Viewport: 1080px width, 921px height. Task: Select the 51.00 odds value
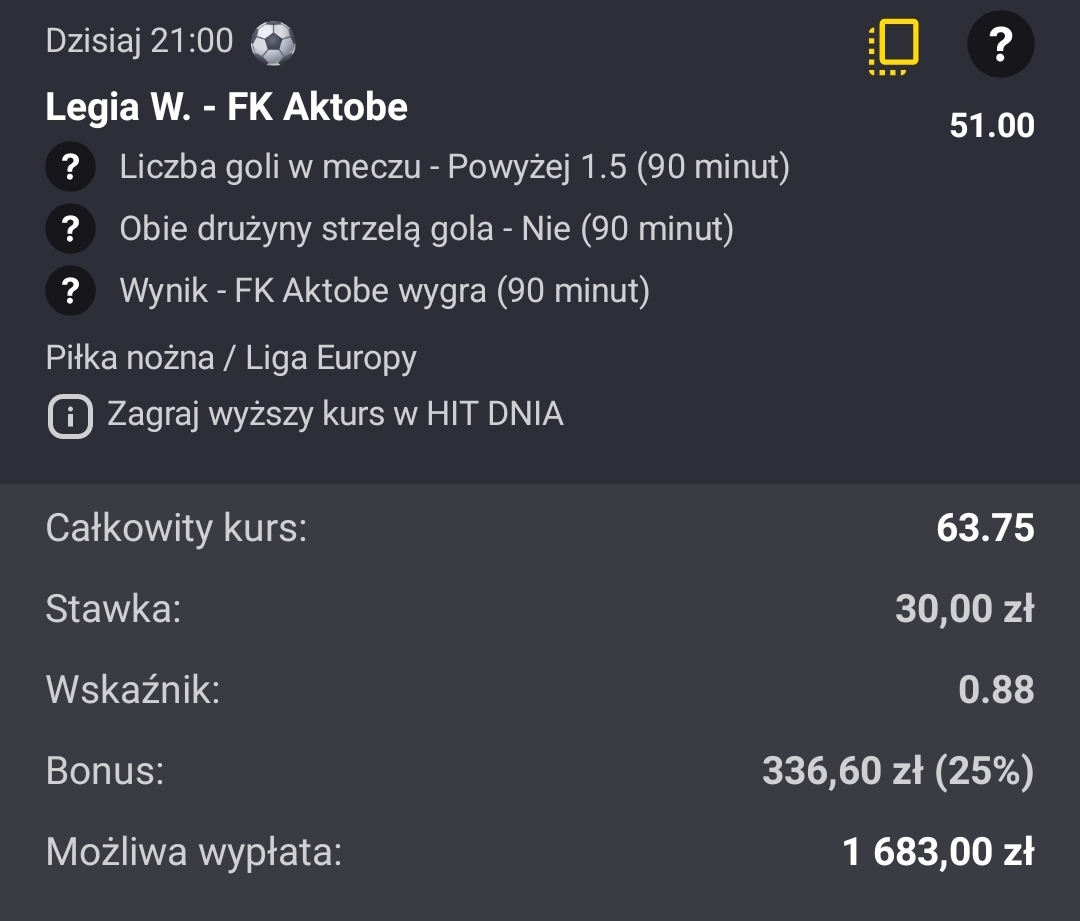point(991,125)
